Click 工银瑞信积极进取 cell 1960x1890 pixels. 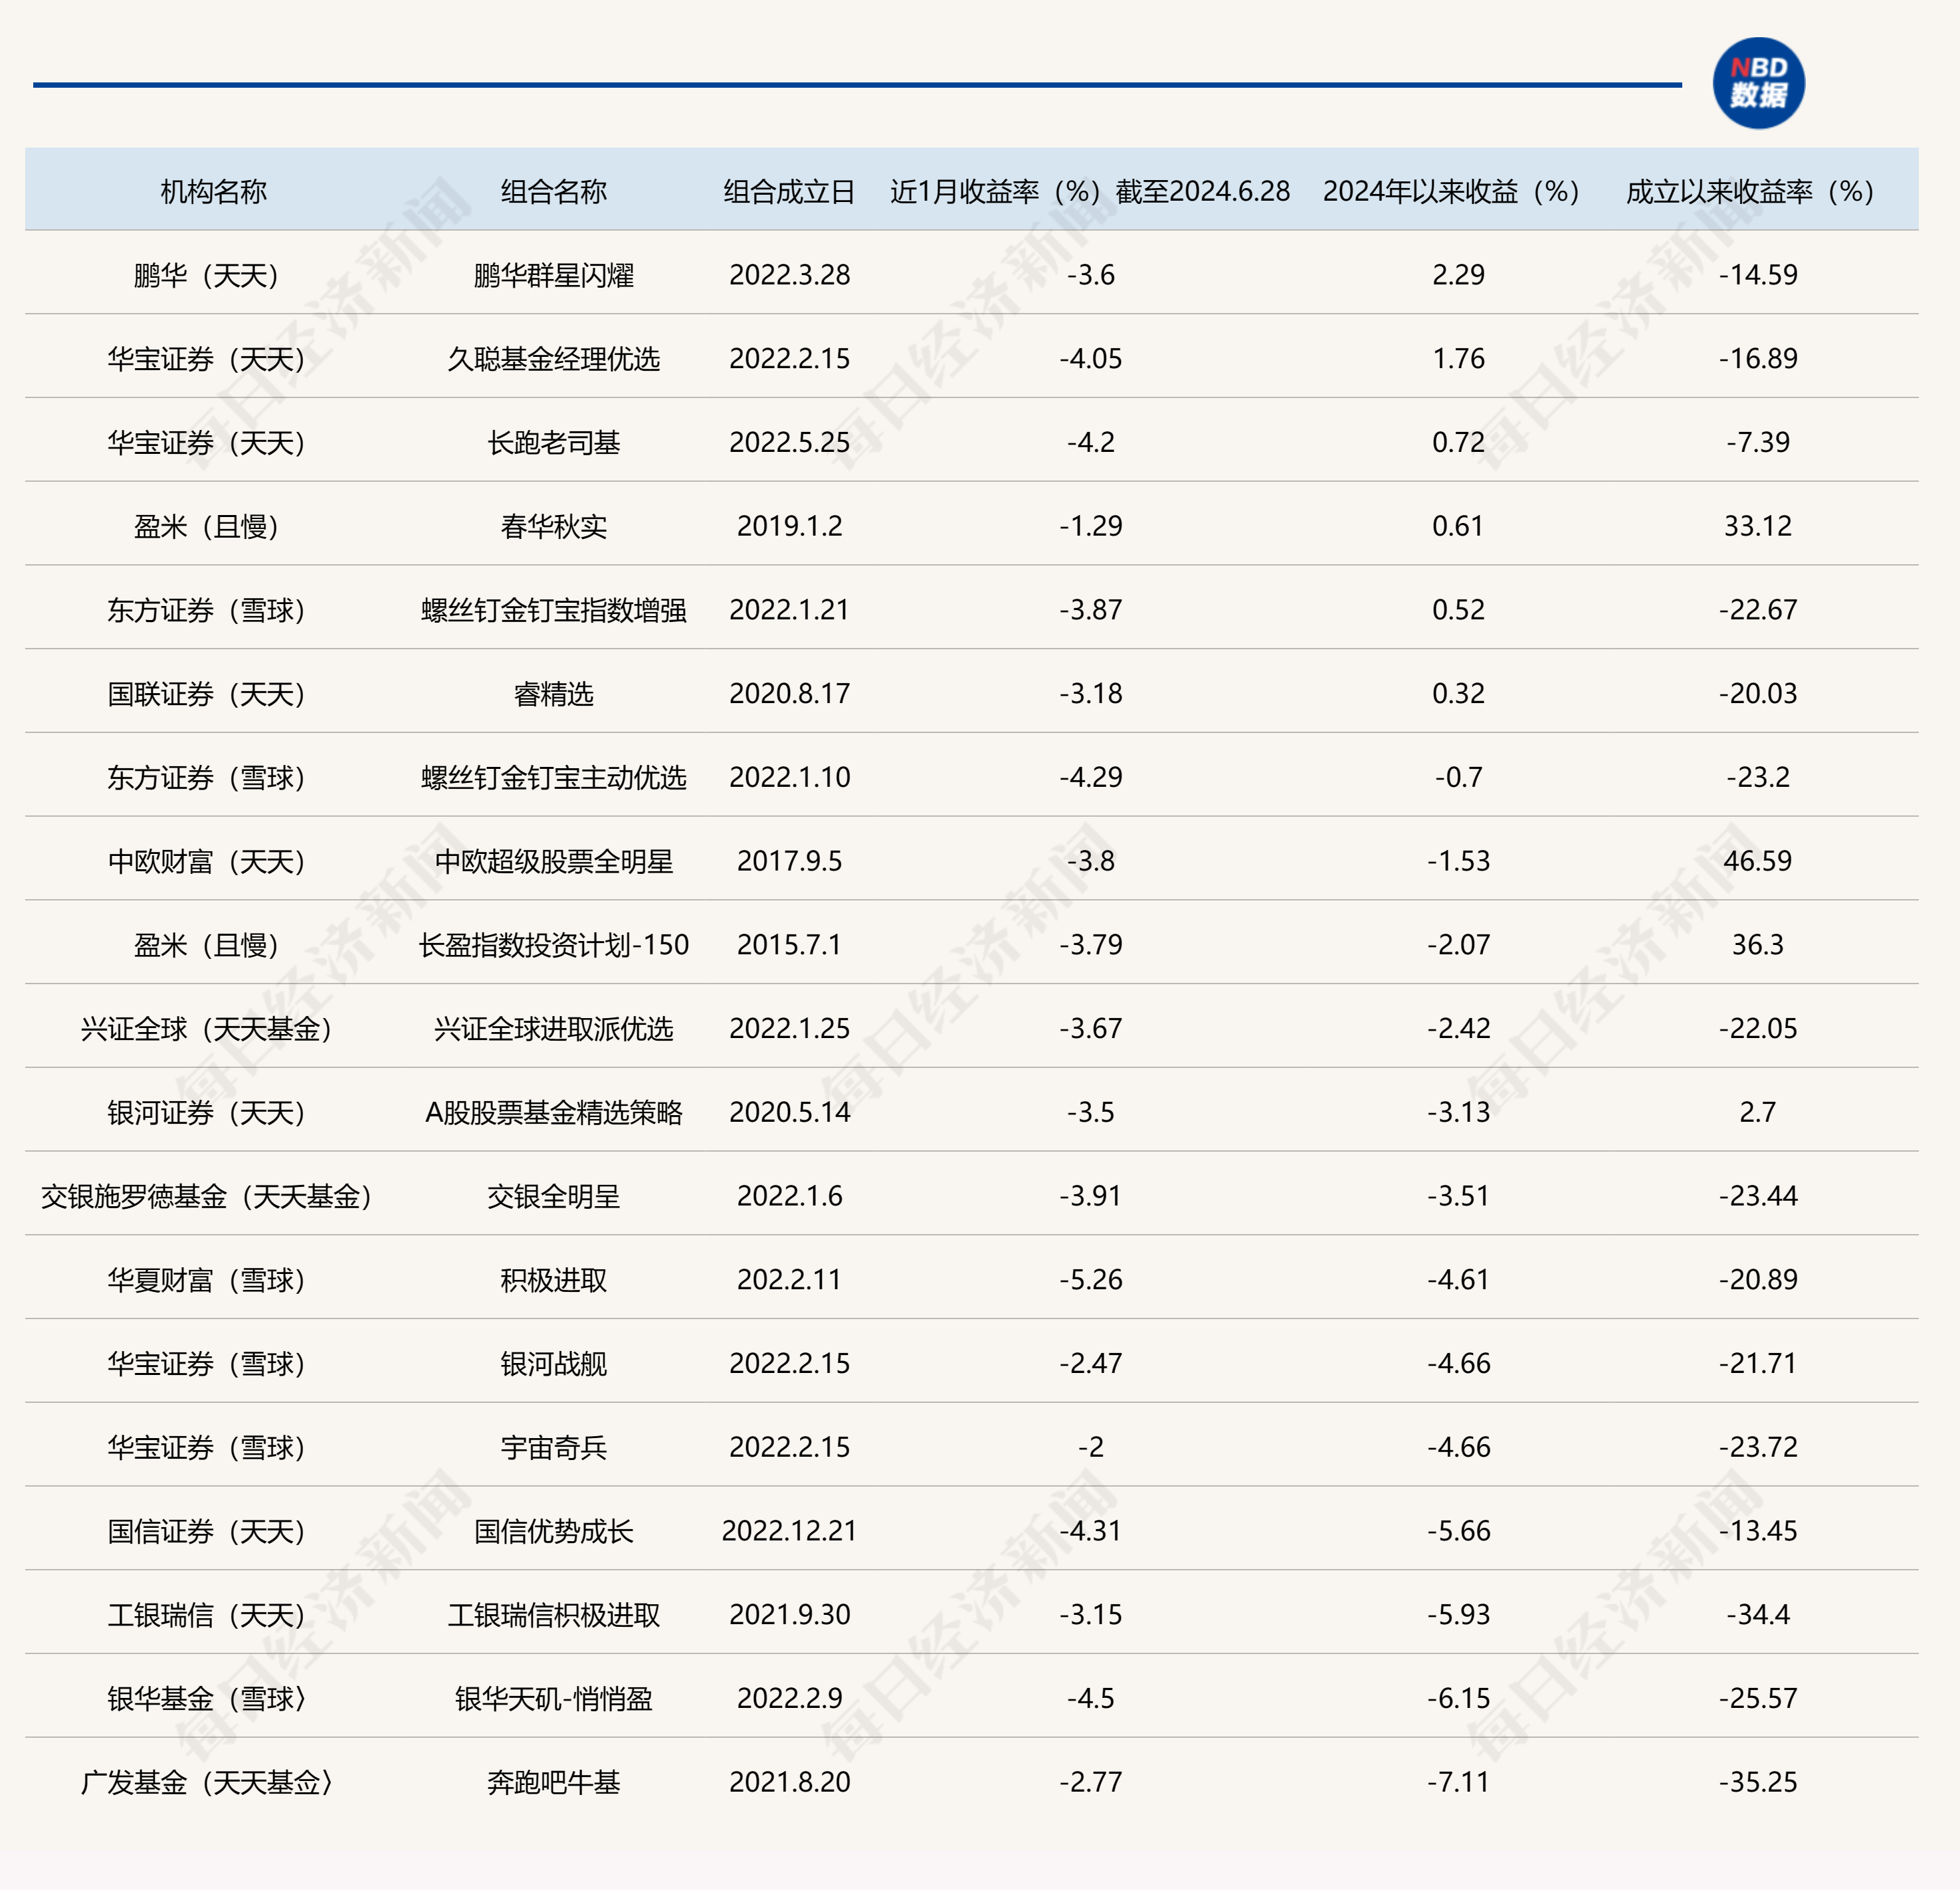(x=554, y=1615)
